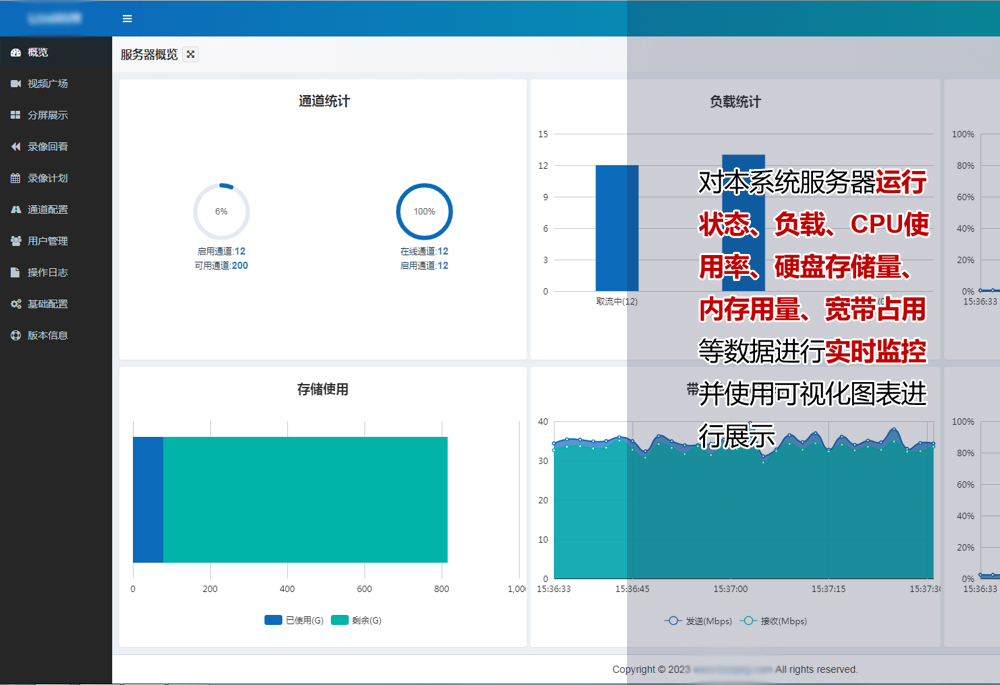Viewport: 1000px width, 685px height.
Task: Click the users icon for 用户管理
Action: [16, 241]
